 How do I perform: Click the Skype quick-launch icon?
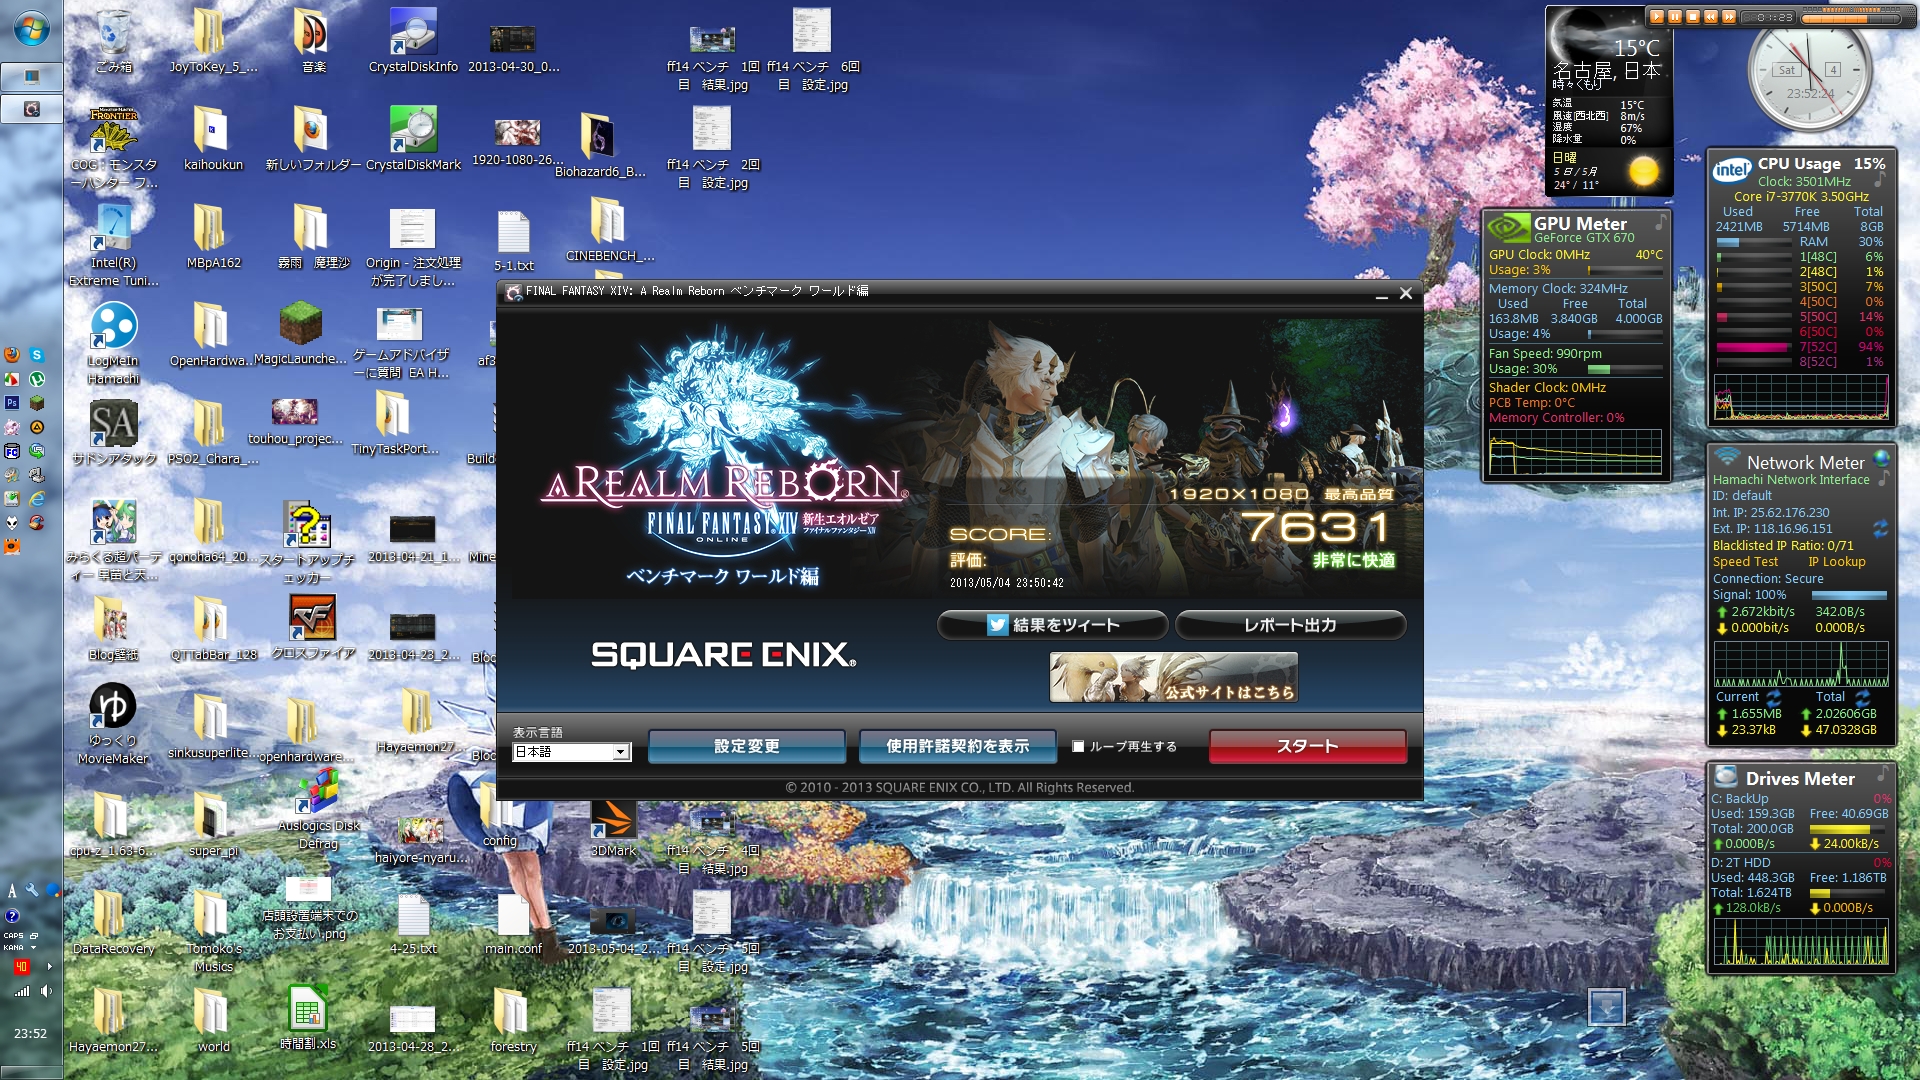point(36,355)
